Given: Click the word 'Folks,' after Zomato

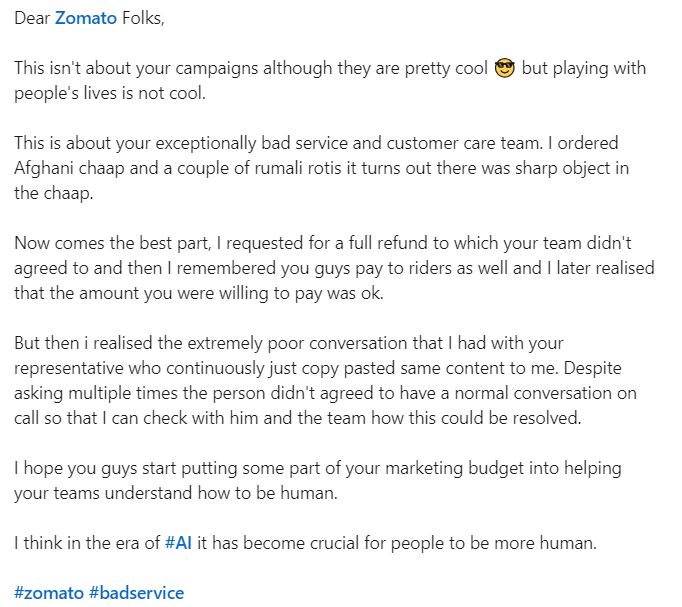Looking at the screenshot, I should (143, 18).
